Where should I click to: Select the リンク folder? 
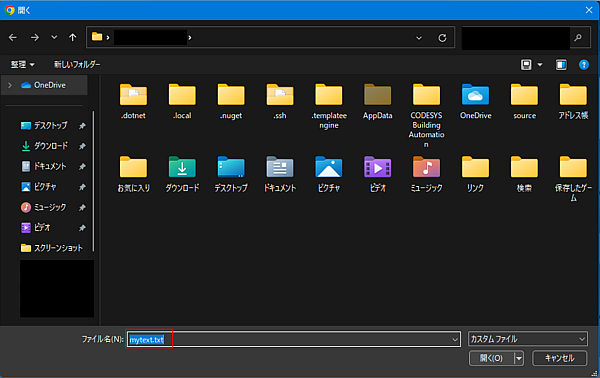click(475, 174)
